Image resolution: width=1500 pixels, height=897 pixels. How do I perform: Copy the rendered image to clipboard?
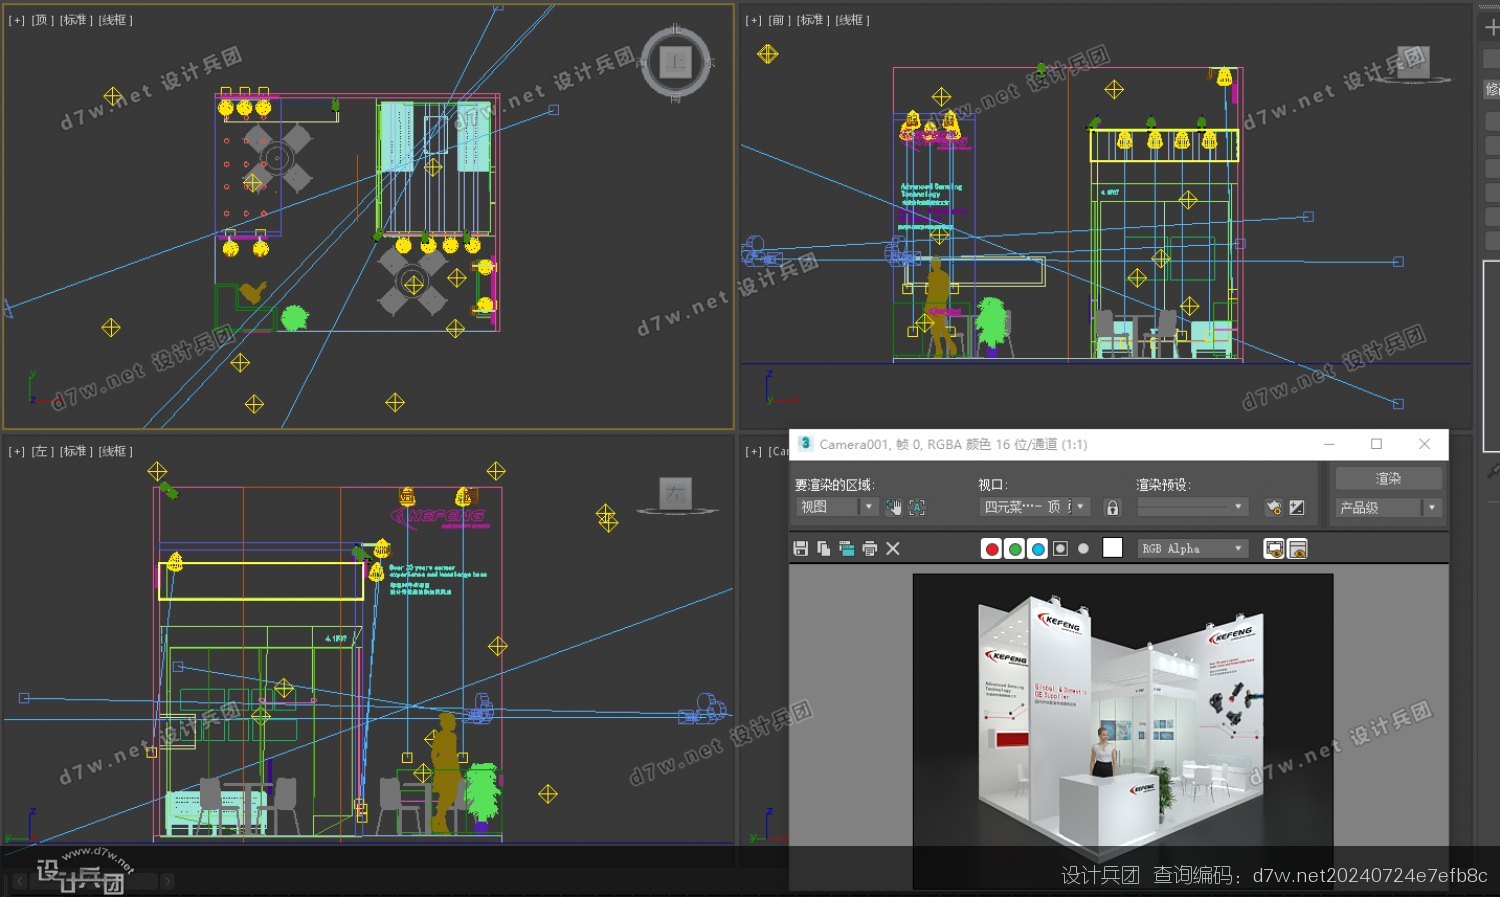tap(823, 548)
